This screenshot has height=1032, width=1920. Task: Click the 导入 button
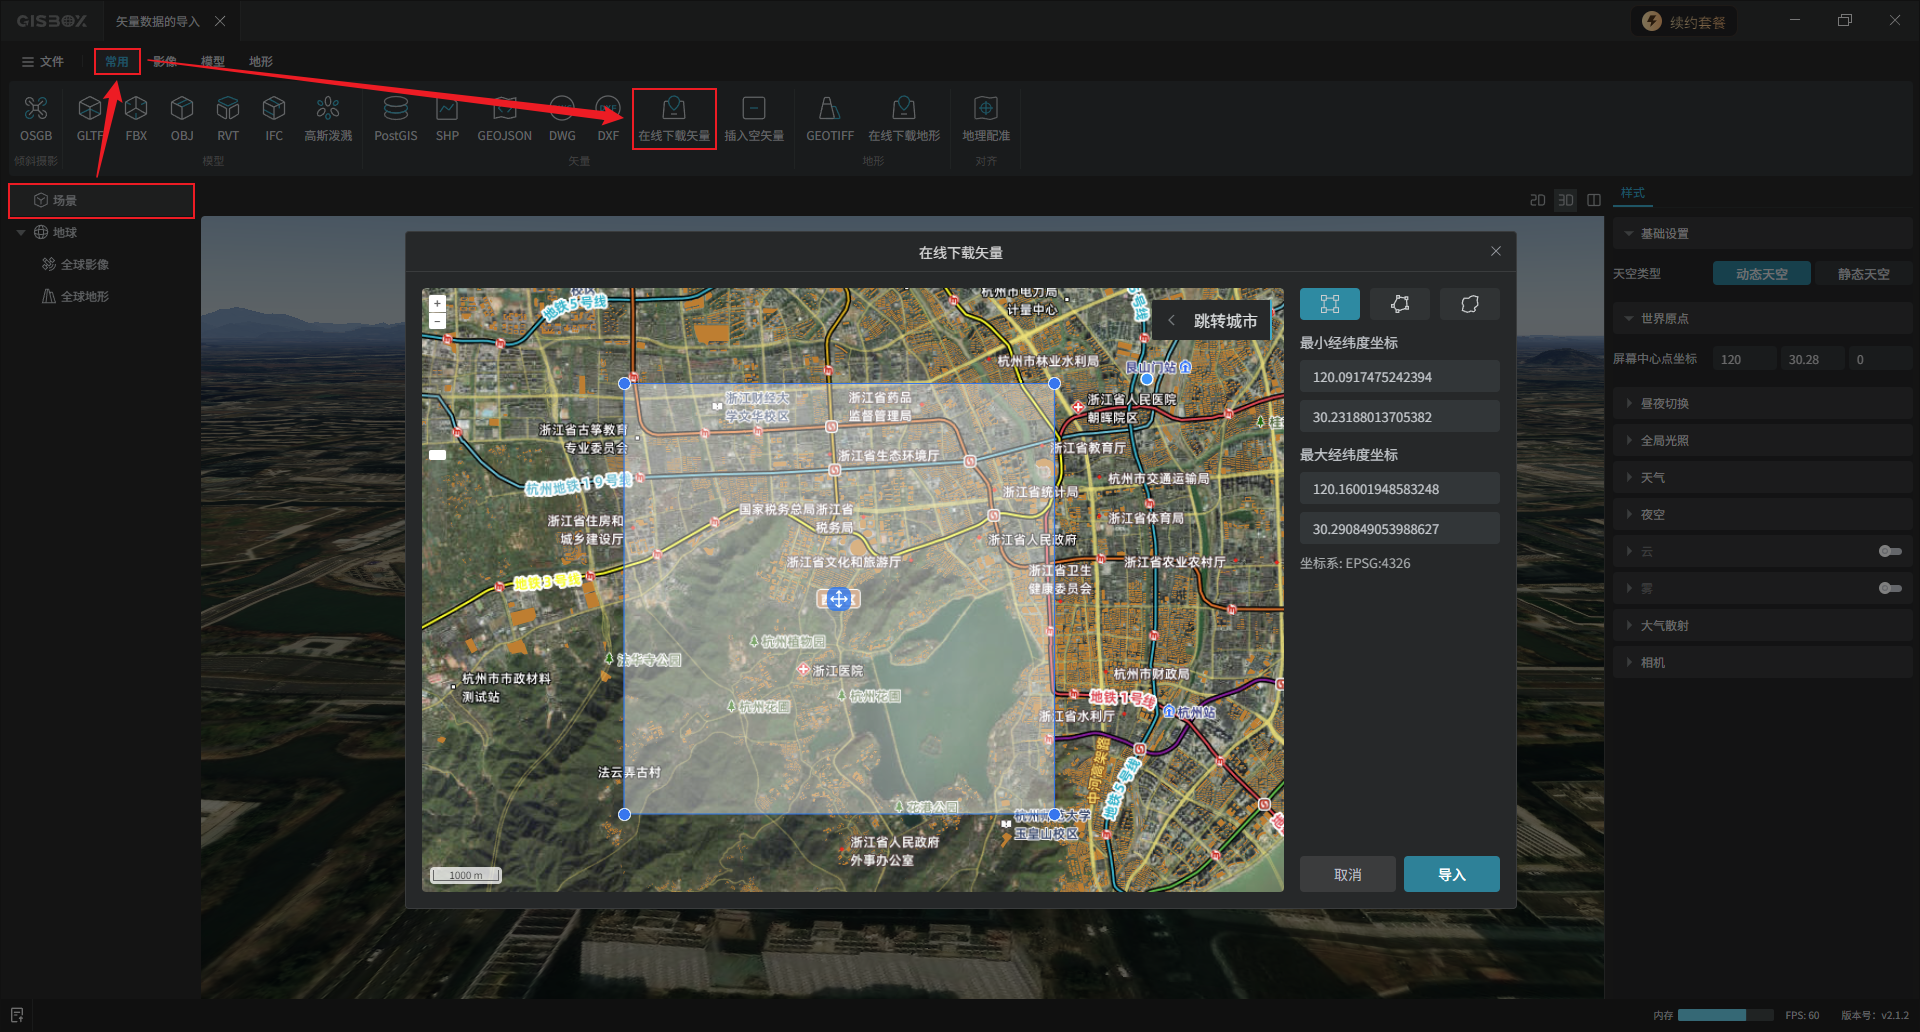(1451, 874)
